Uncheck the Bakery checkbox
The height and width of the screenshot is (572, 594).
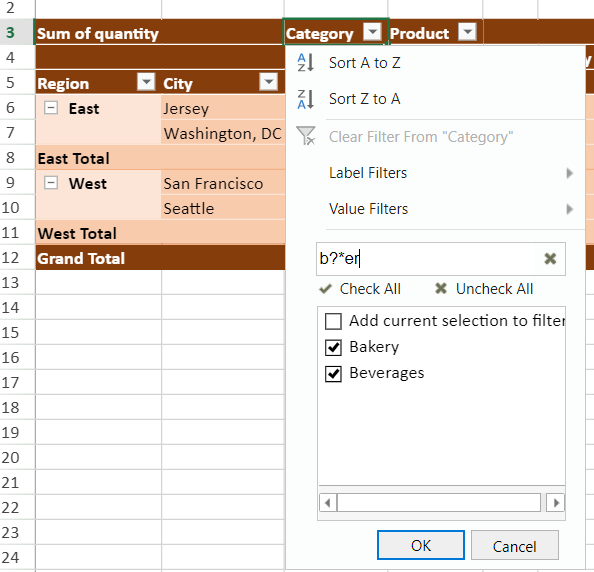(x=333, y=347)
